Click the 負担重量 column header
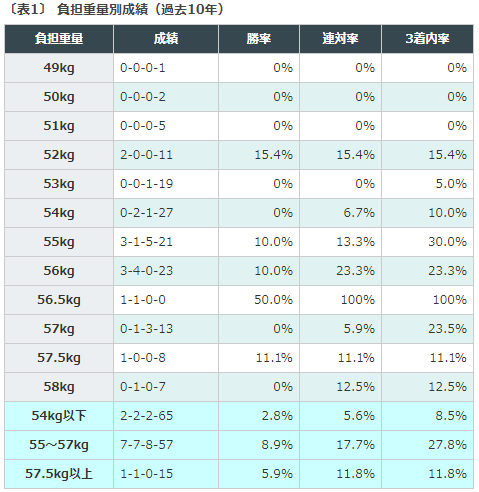The image size is (479, 492). click(x=59, y=39)
